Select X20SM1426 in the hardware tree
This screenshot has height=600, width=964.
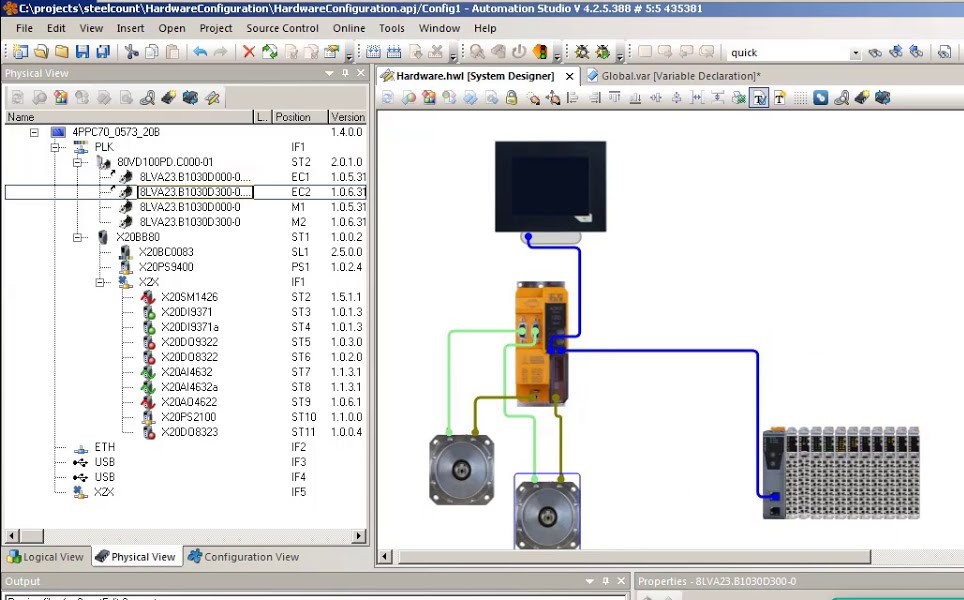(189, 297)
